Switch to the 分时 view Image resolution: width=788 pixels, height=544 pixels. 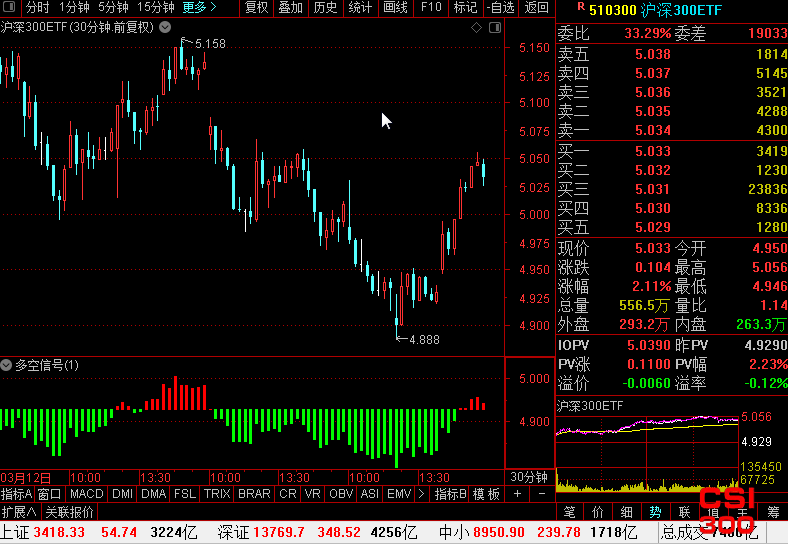(x=38, y=7)
